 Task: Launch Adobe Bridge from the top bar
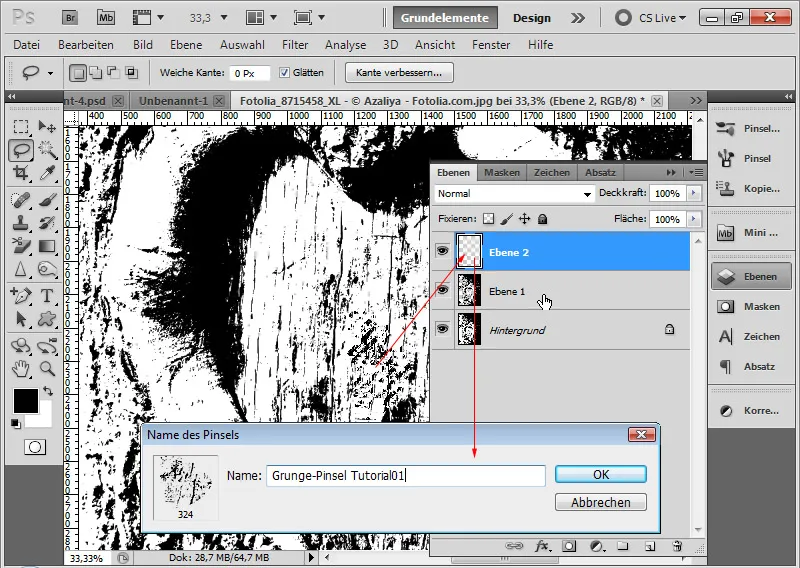(x=70, y=18)
